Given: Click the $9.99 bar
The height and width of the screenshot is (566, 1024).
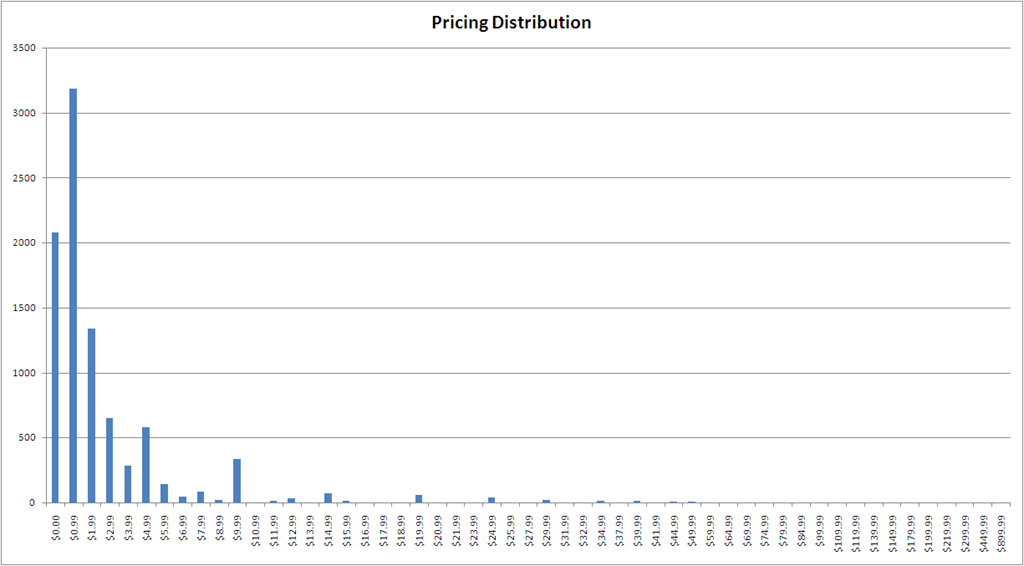Looking at the screenshot, I should click(x=237, y=480).
